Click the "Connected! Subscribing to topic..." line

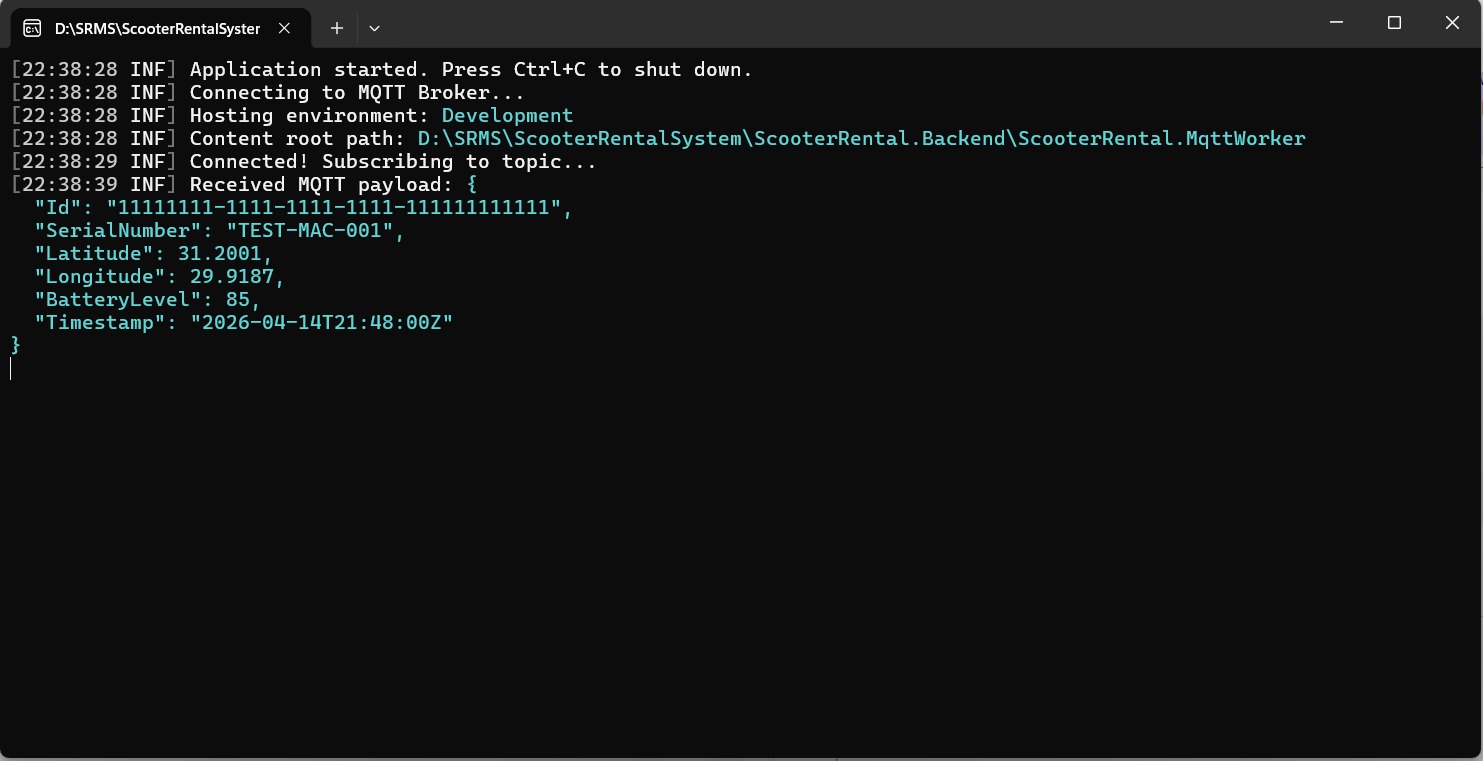click(393, 161)
